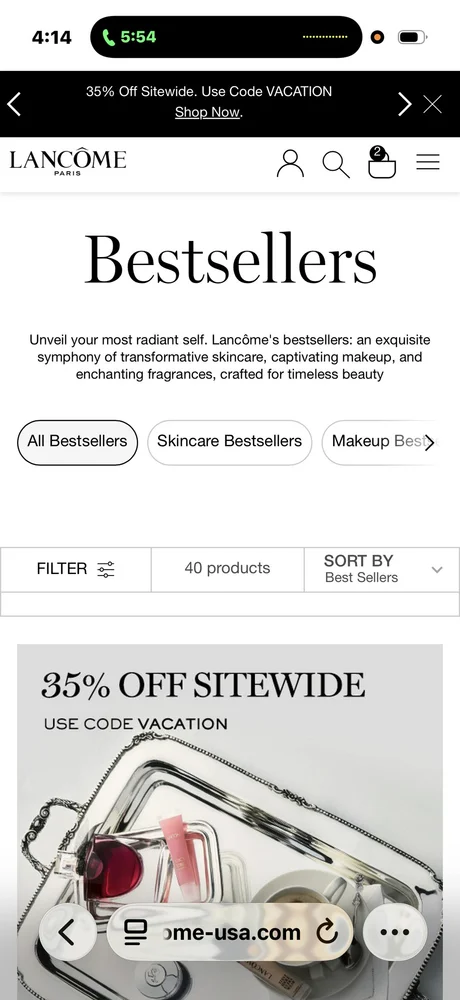The width and height of the screenshot is (460, 1000).
Task: Dismiss the promo banner
Action: [x=433, y=104]
